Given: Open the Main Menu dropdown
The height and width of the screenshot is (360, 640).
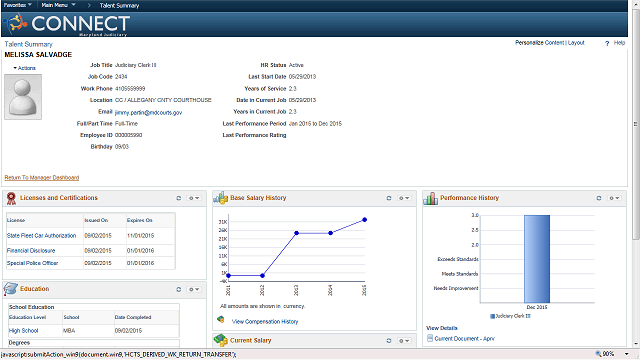Looking at the screenshot, I should pos(58,5).
